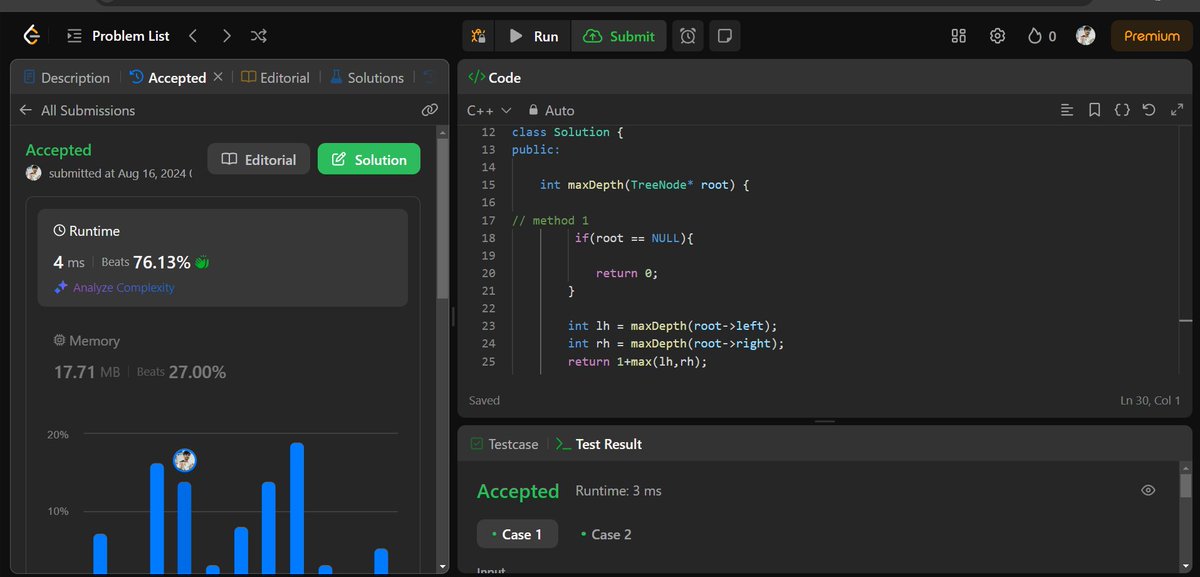
Task: Click the scroll down arrow of left panel
Action: (x=443, y=566)
